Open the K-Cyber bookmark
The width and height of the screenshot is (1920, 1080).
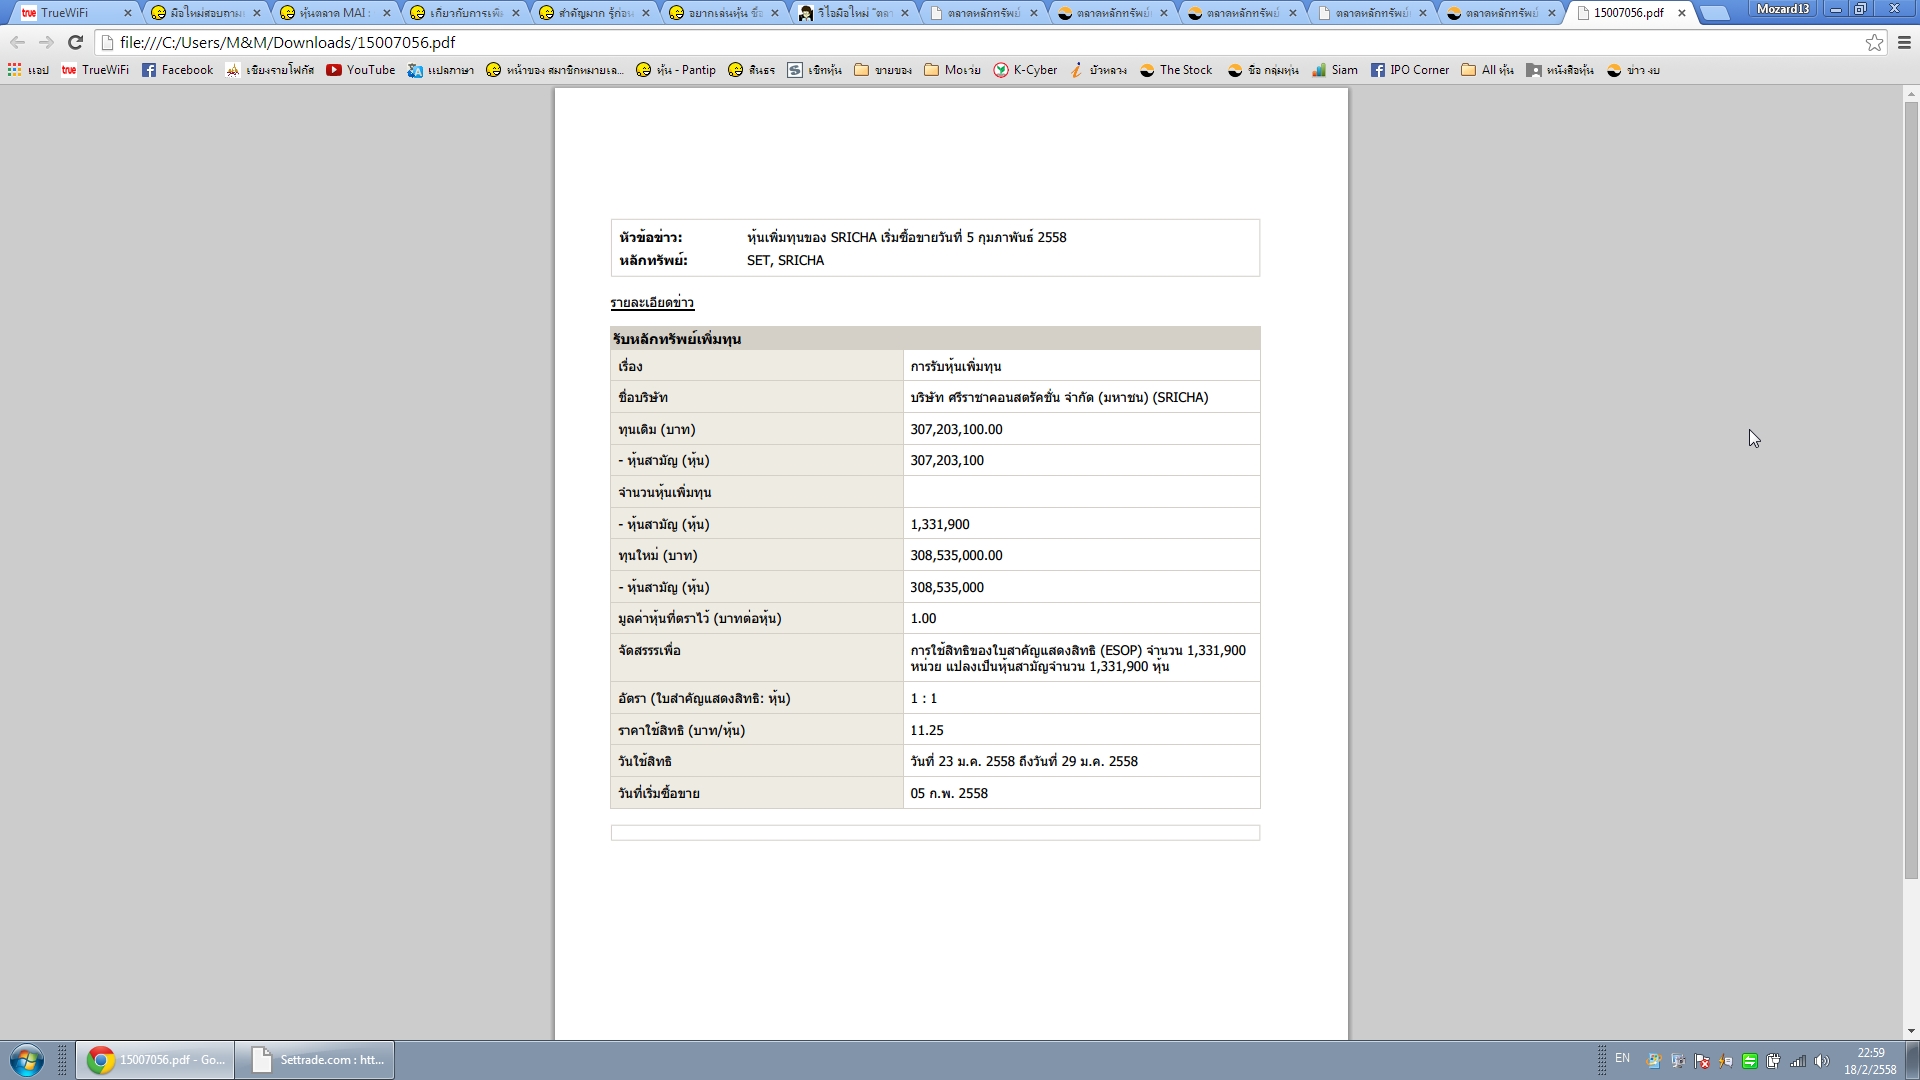point(1025,70)
